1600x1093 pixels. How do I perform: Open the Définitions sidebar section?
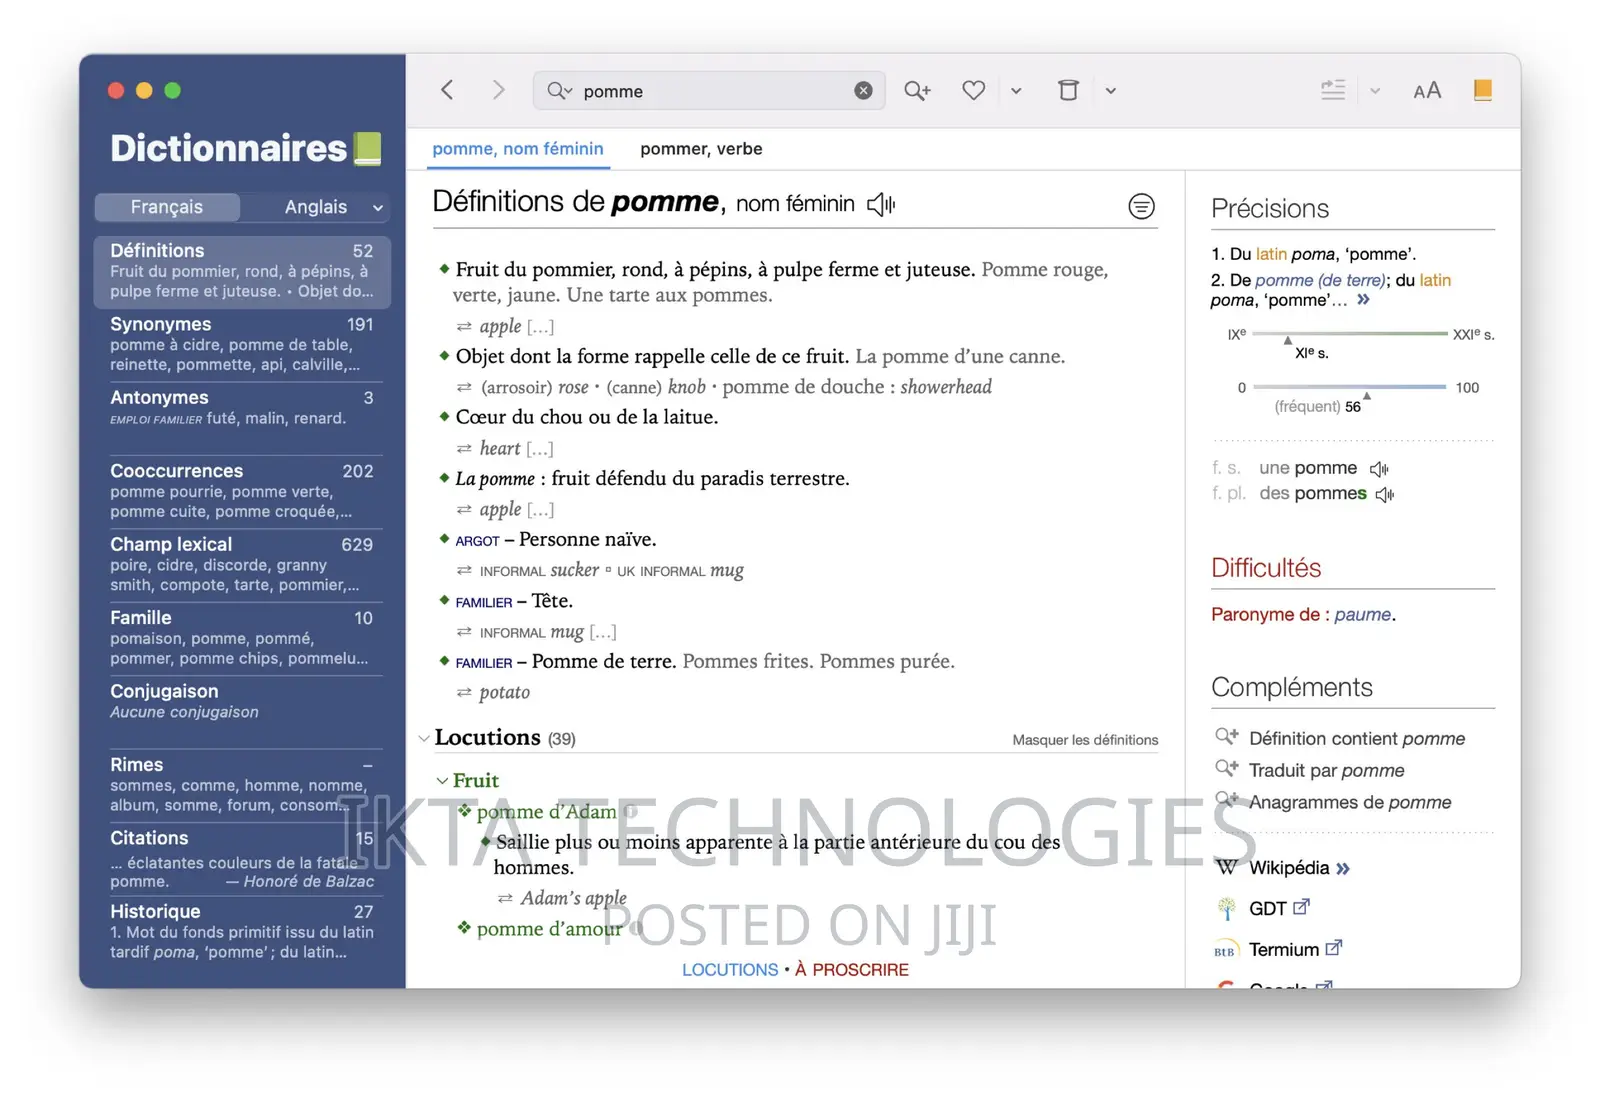click(242, 271)
